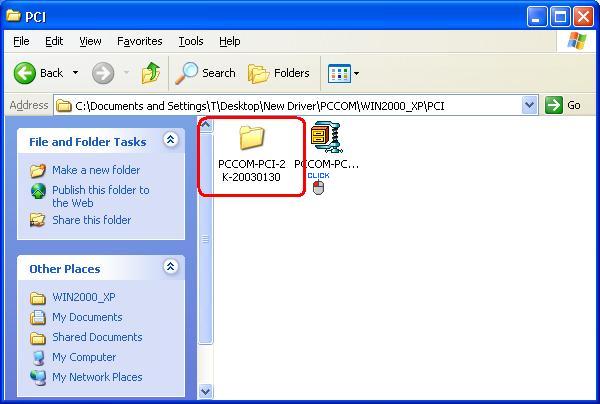Screen dimensions: 600x404
Task: Open the Favorites menu
Action: [x=140, y=41]
